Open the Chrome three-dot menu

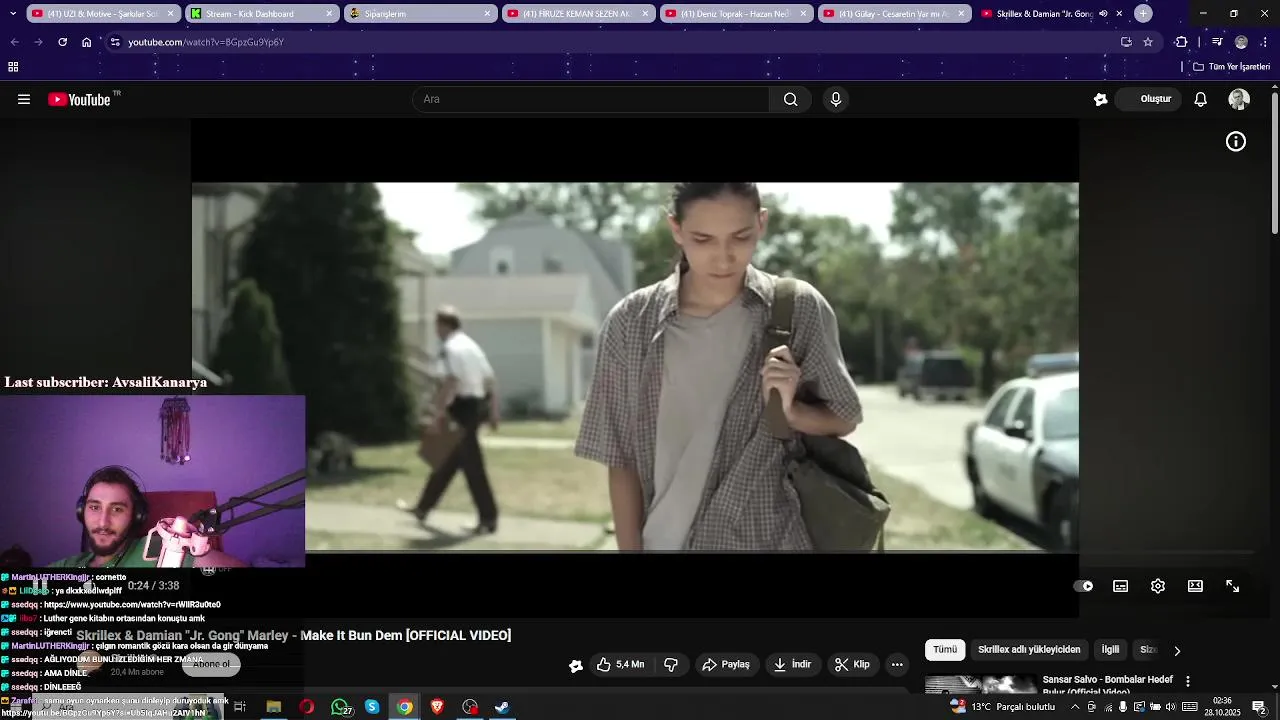tap(1265, 42)
